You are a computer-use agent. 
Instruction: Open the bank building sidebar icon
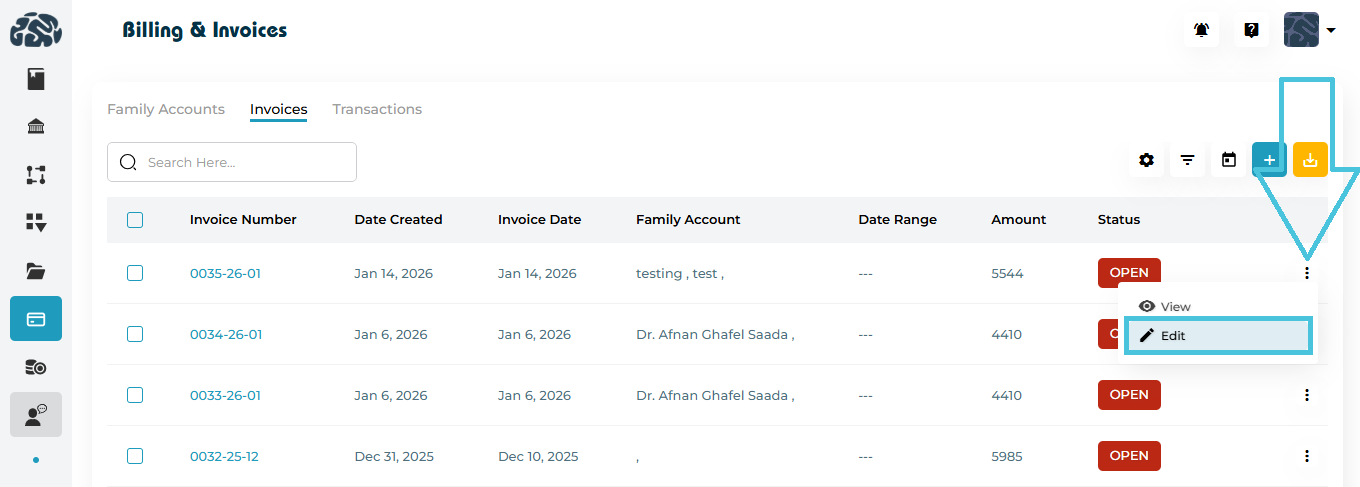point(36,126)
